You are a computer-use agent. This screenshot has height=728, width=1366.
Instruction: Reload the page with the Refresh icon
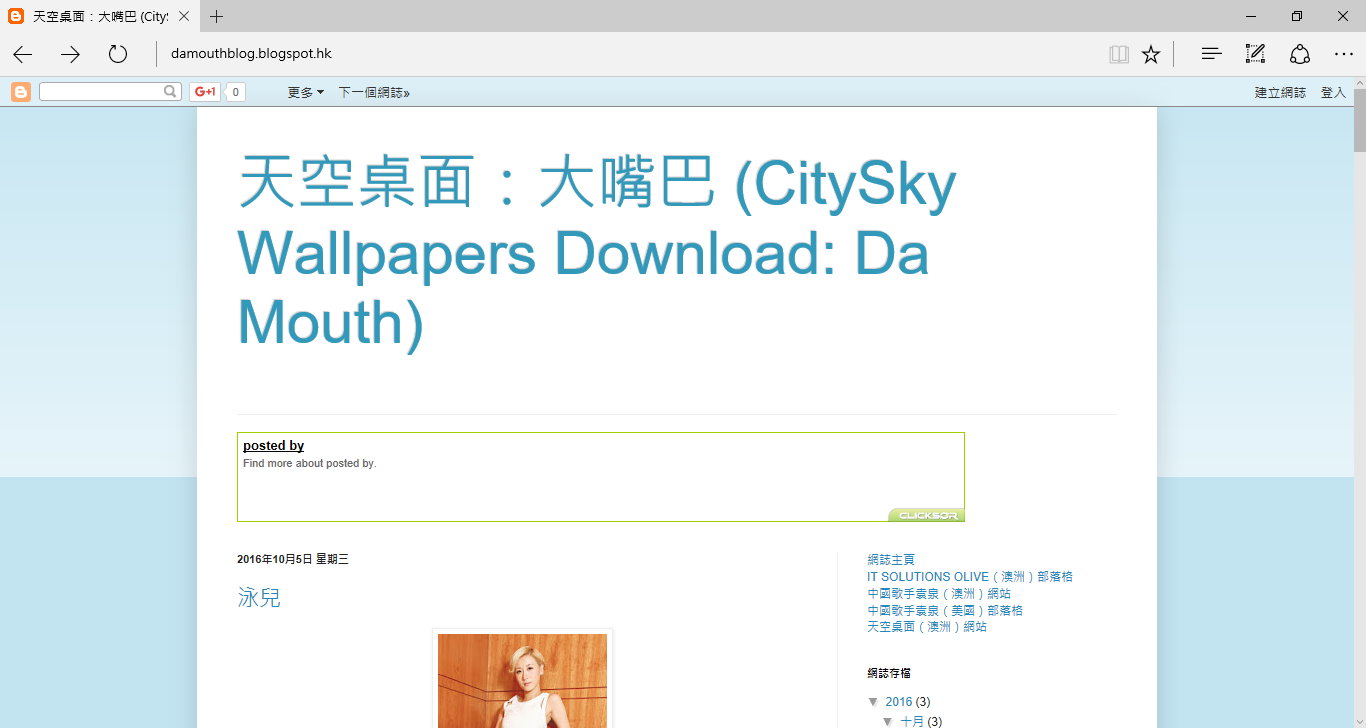[118, 54]
